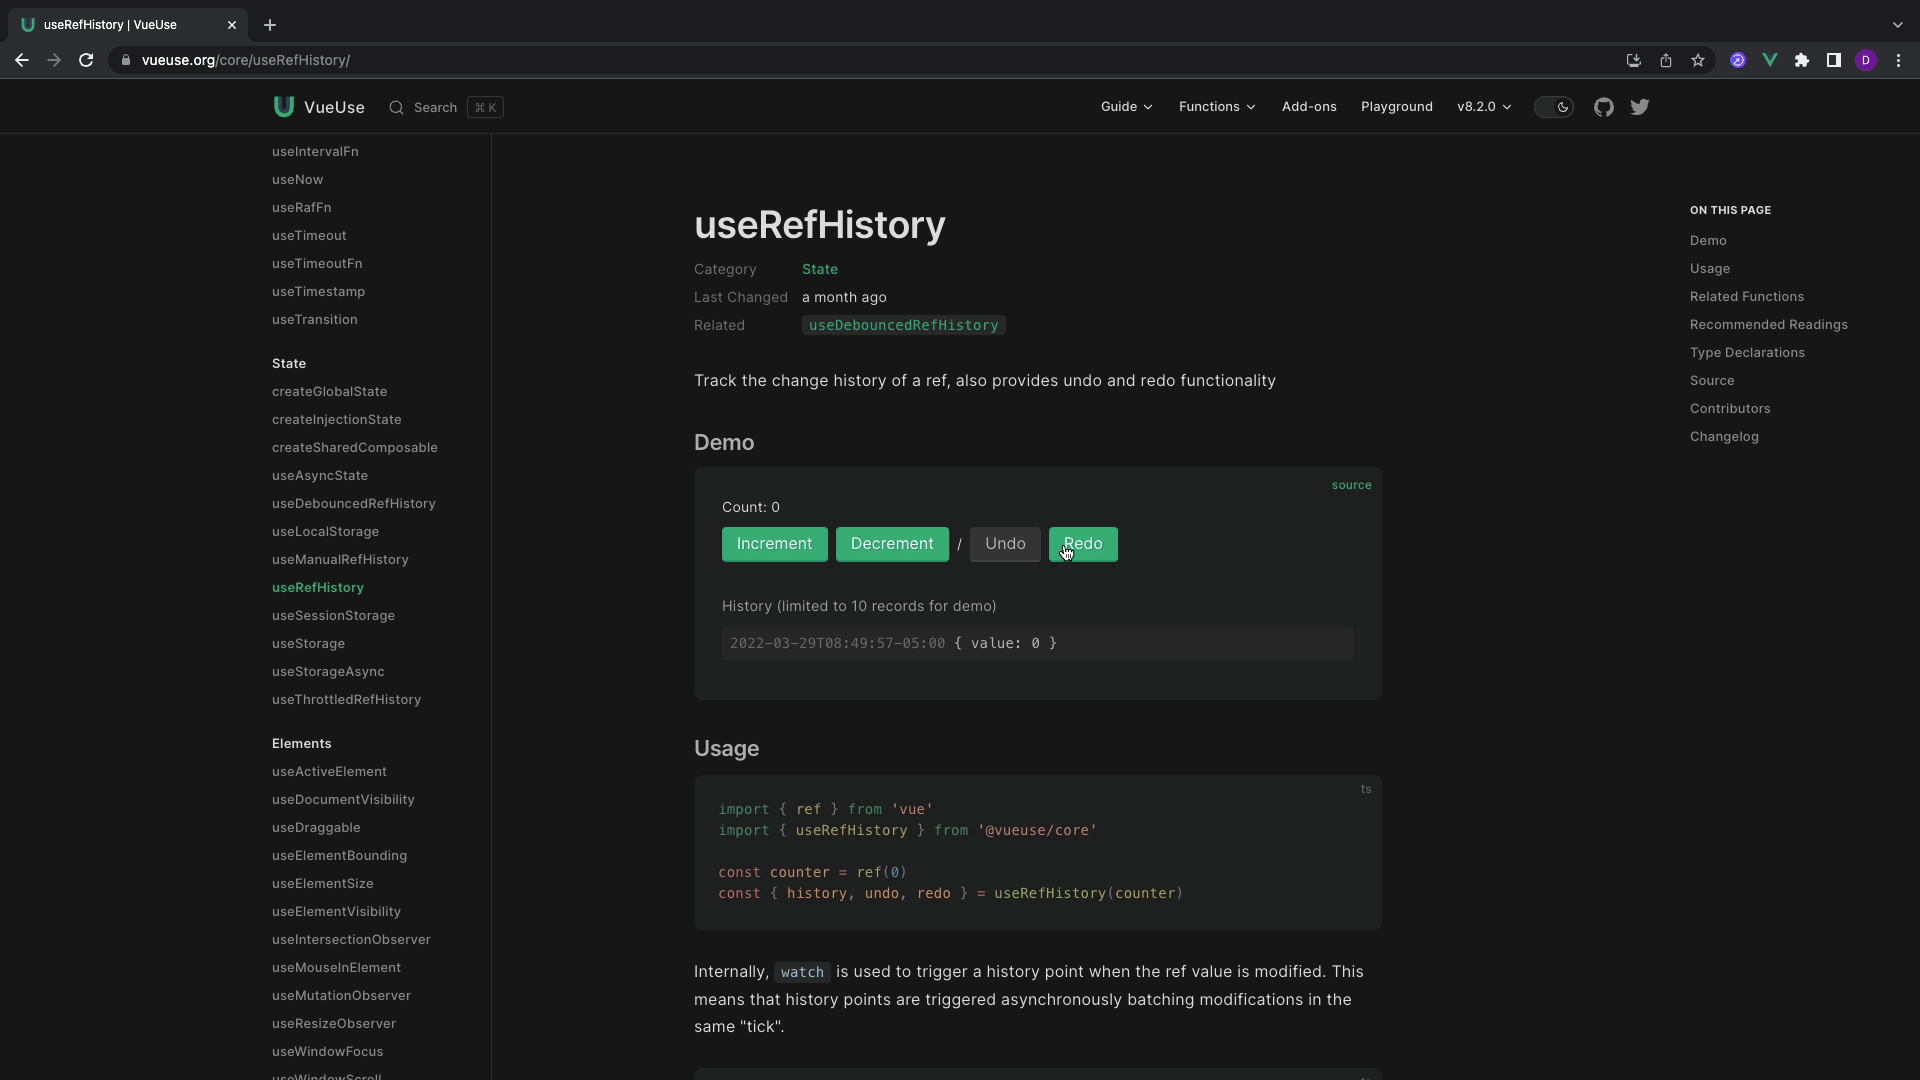
Task: Select useNow in the sidebar
Action: coord(297,180)
